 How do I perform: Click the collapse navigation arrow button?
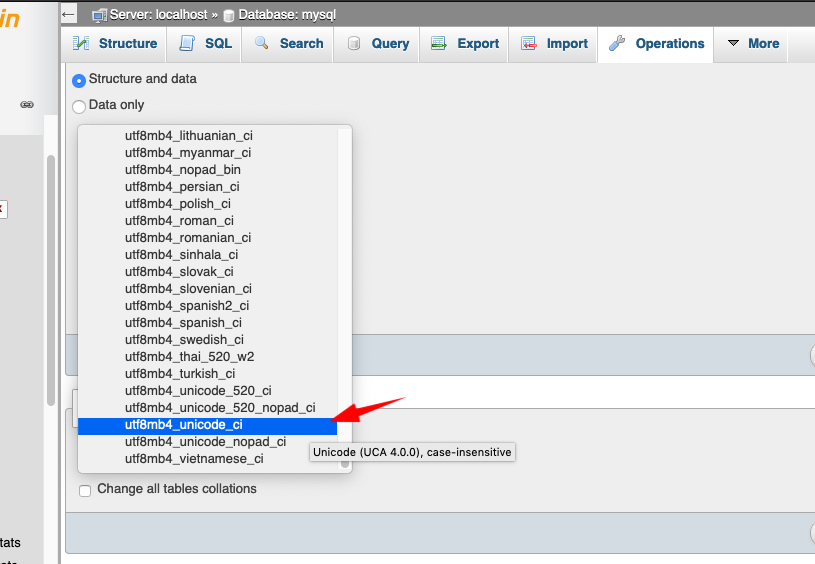pyautogui.click(x=69, y=14)
